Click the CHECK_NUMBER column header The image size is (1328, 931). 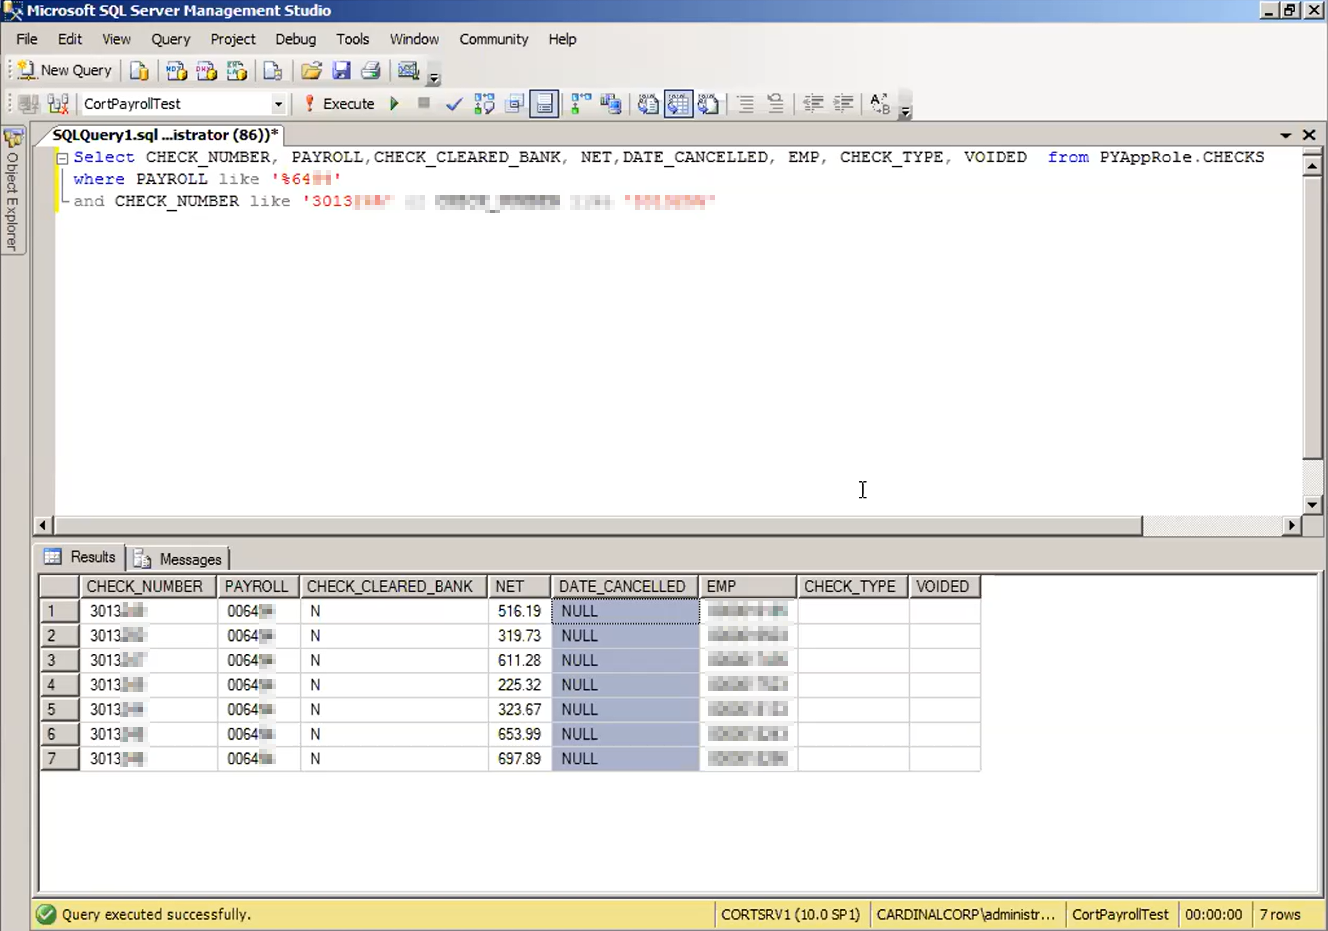(149, 586)
